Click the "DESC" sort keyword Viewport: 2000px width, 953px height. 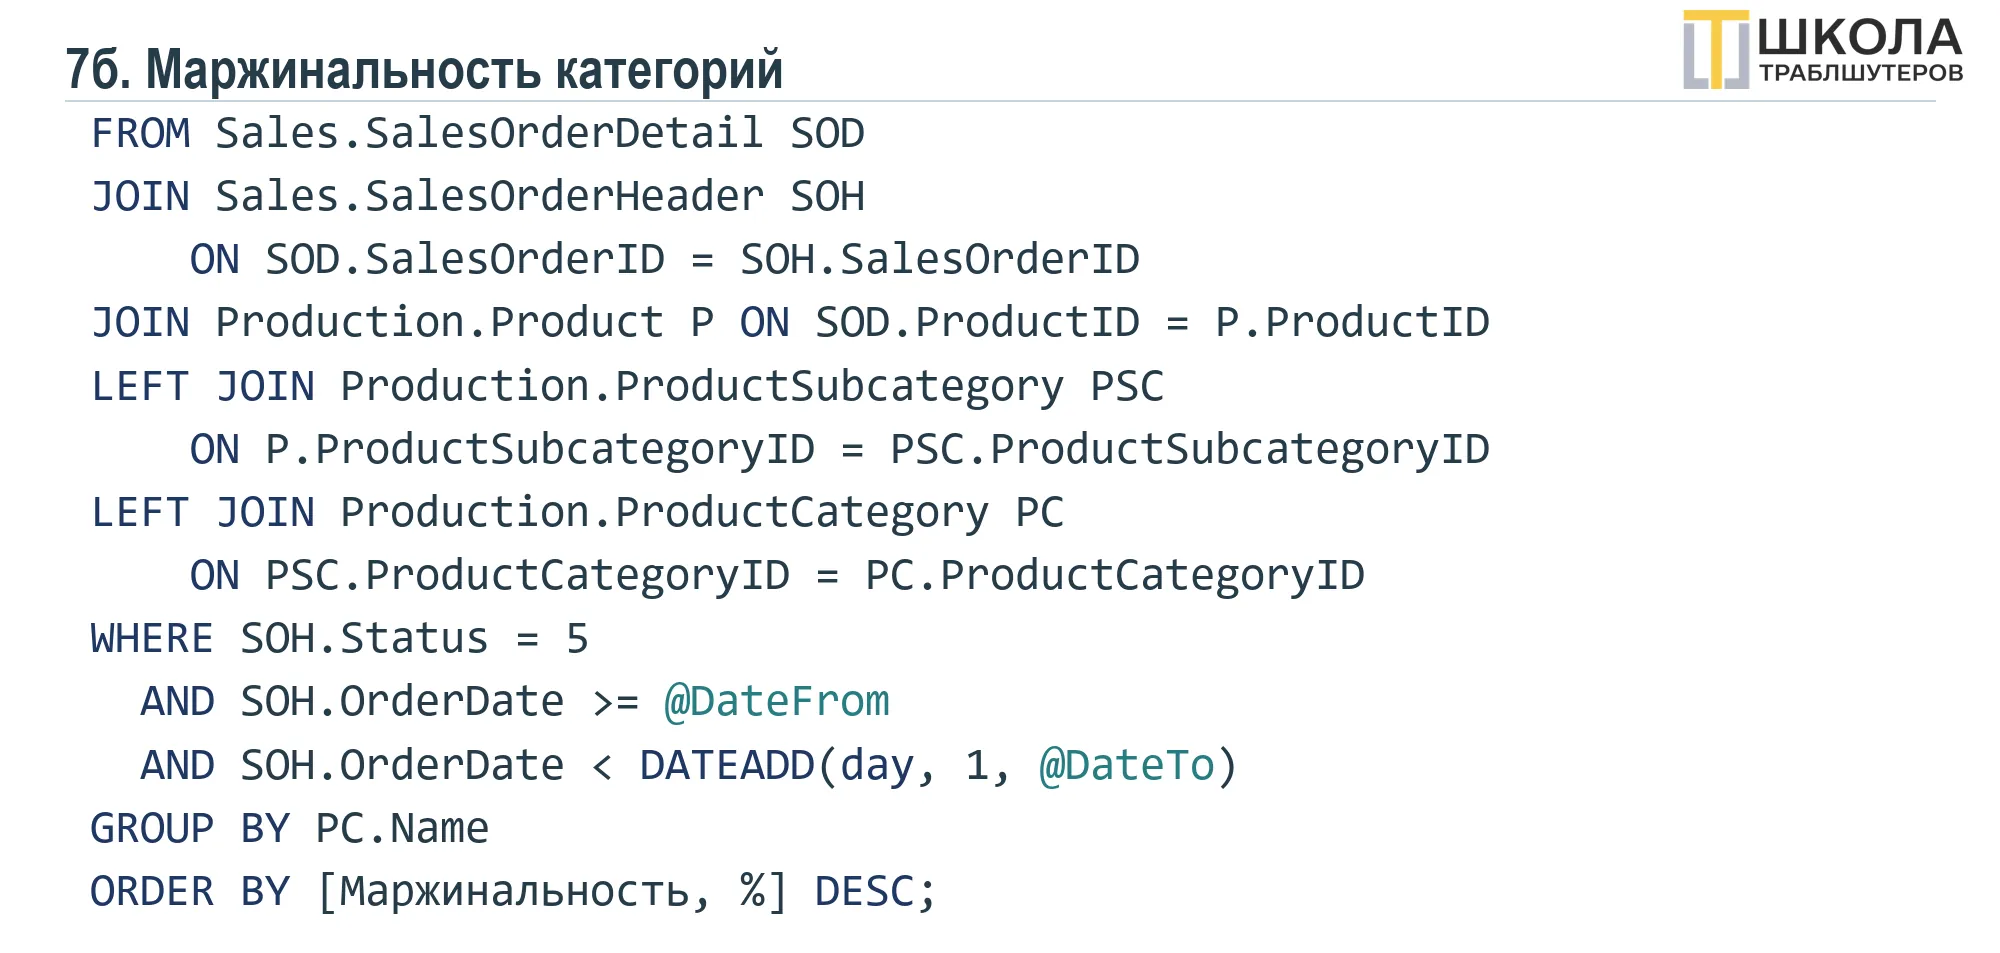tap(864, 892)
